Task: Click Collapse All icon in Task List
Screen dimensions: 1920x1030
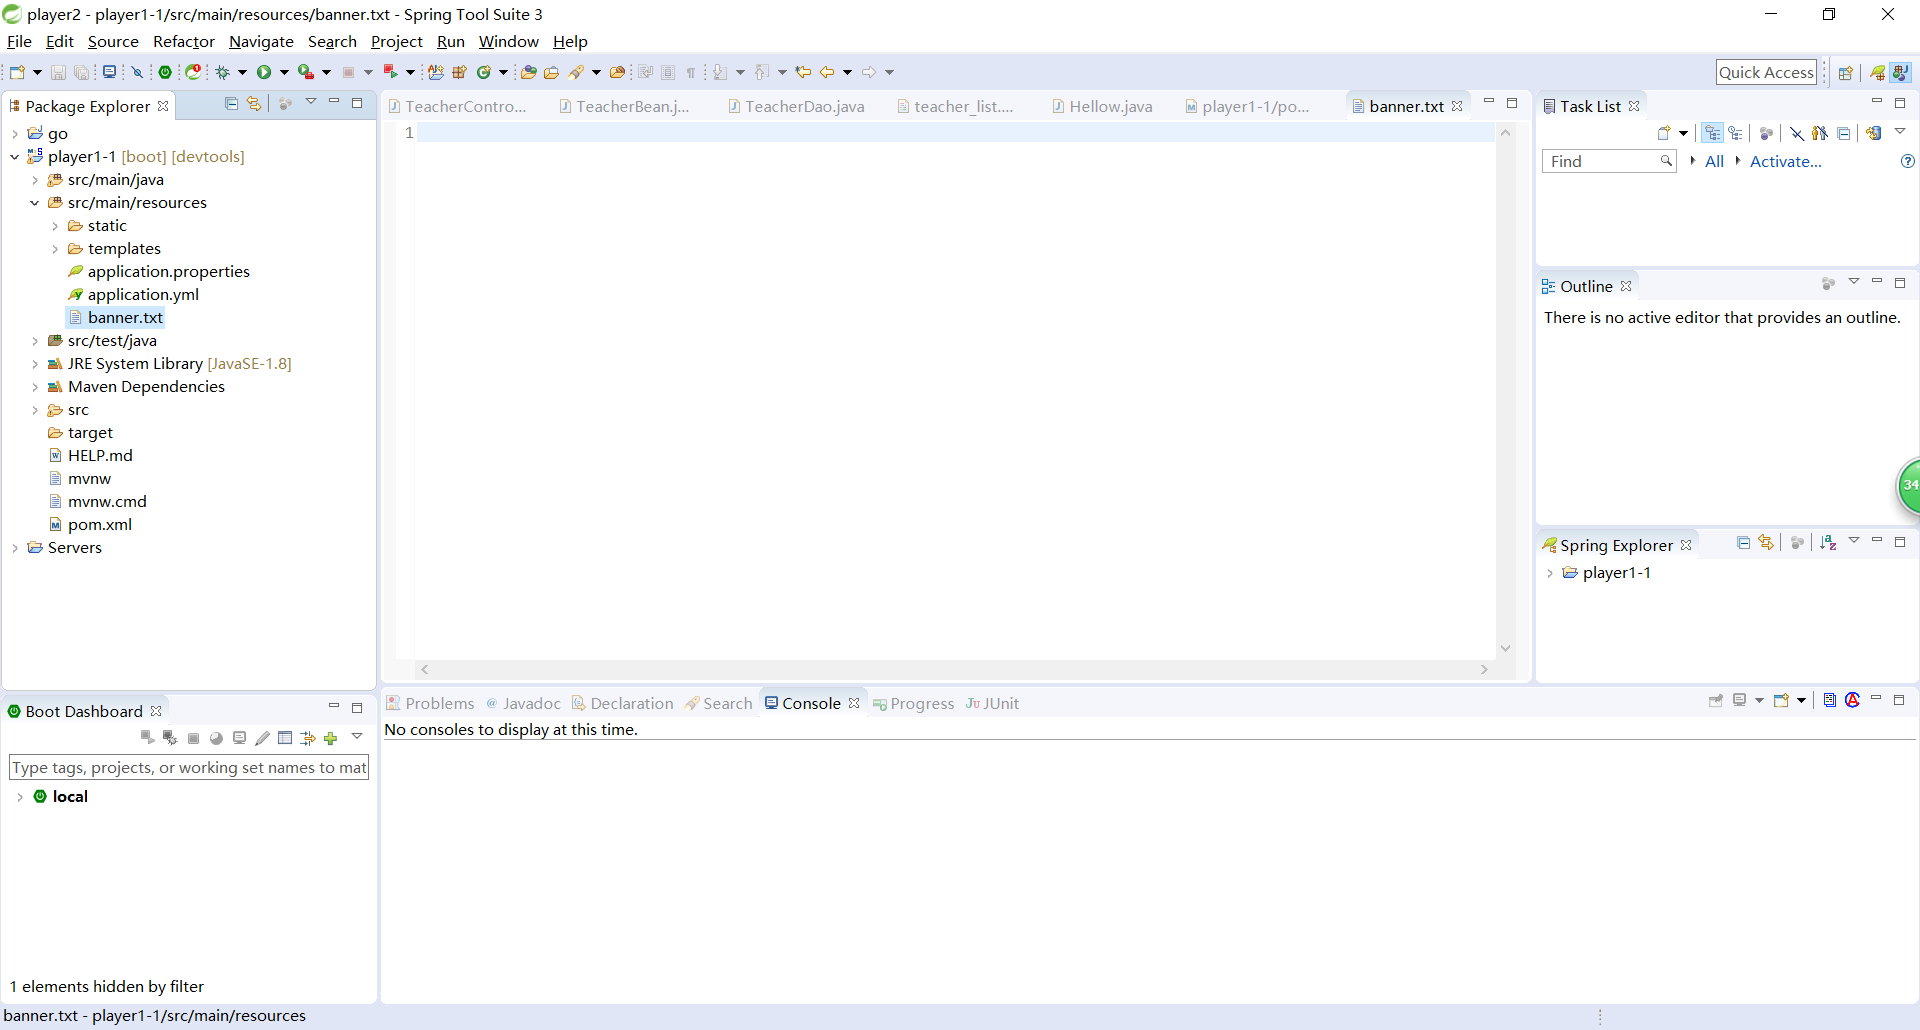Action: 1844,133
